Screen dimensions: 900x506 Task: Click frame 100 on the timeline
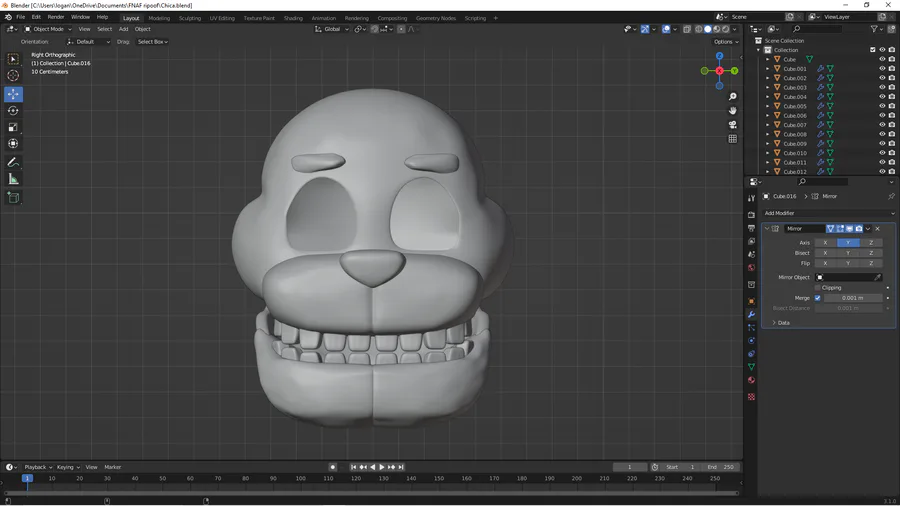(x=301, y=479)
